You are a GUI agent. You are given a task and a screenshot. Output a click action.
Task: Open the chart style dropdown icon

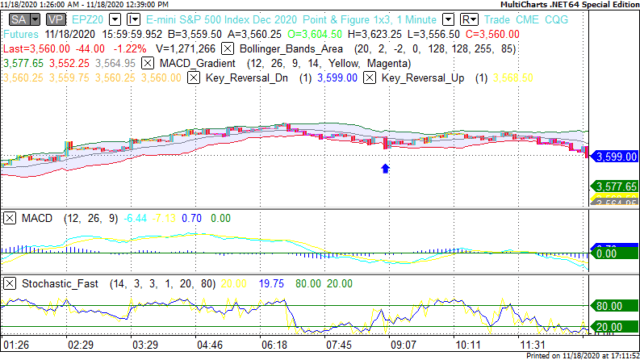tap(133, 20)
